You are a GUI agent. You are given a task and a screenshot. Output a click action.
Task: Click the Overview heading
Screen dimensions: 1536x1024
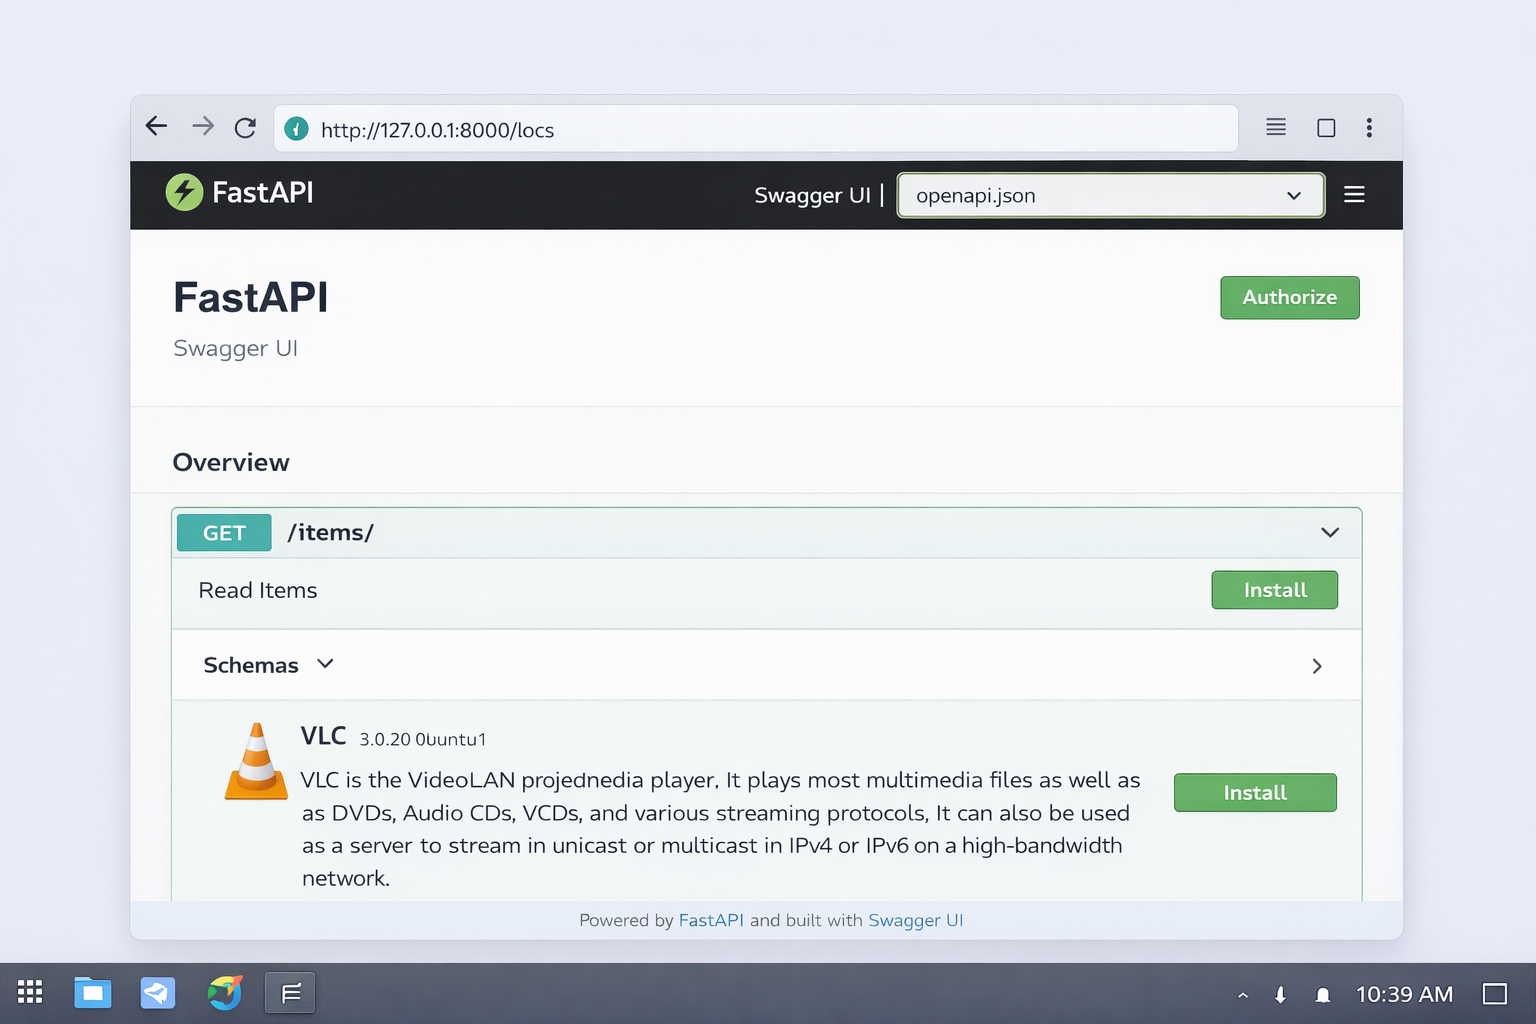pos(231,462)
